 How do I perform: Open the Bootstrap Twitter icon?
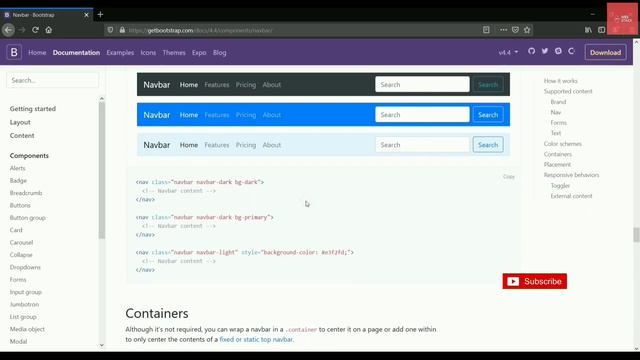545,51
